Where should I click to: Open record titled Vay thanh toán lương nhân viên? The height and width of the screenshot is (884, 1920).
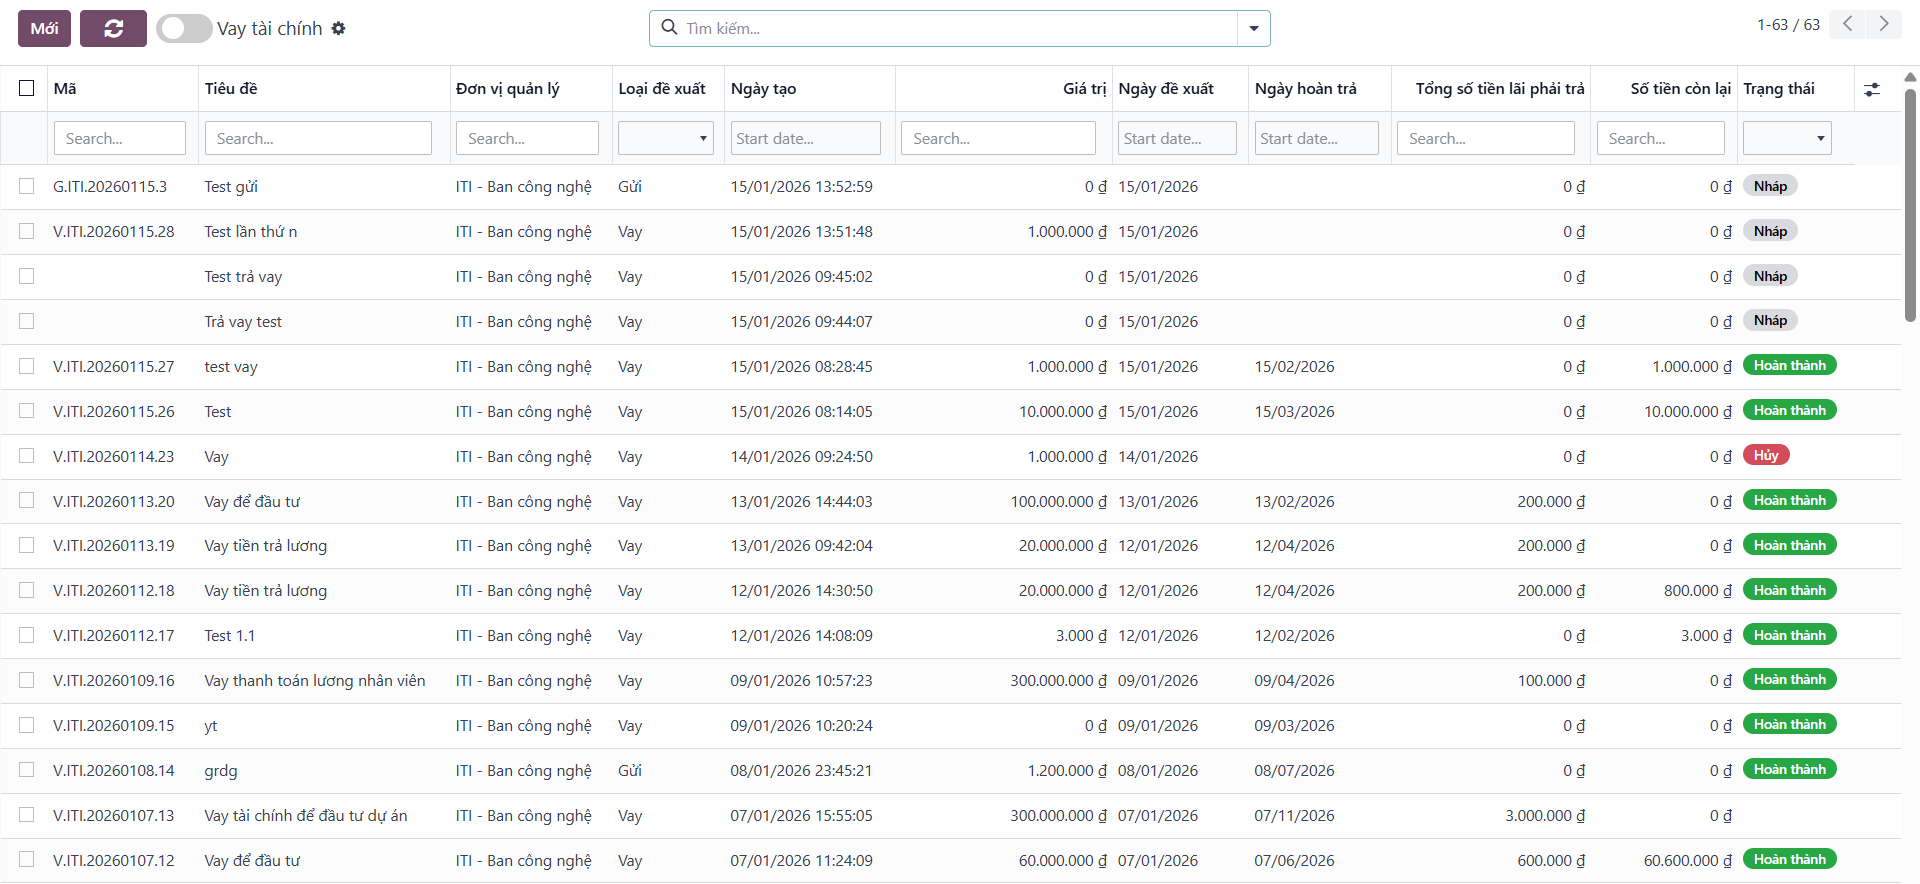(315, 680)
